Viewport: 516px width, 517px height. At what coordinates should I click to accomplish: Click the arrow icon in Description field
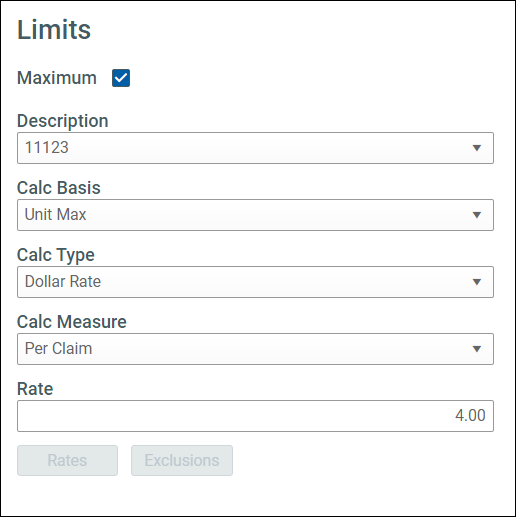(477, 148)
